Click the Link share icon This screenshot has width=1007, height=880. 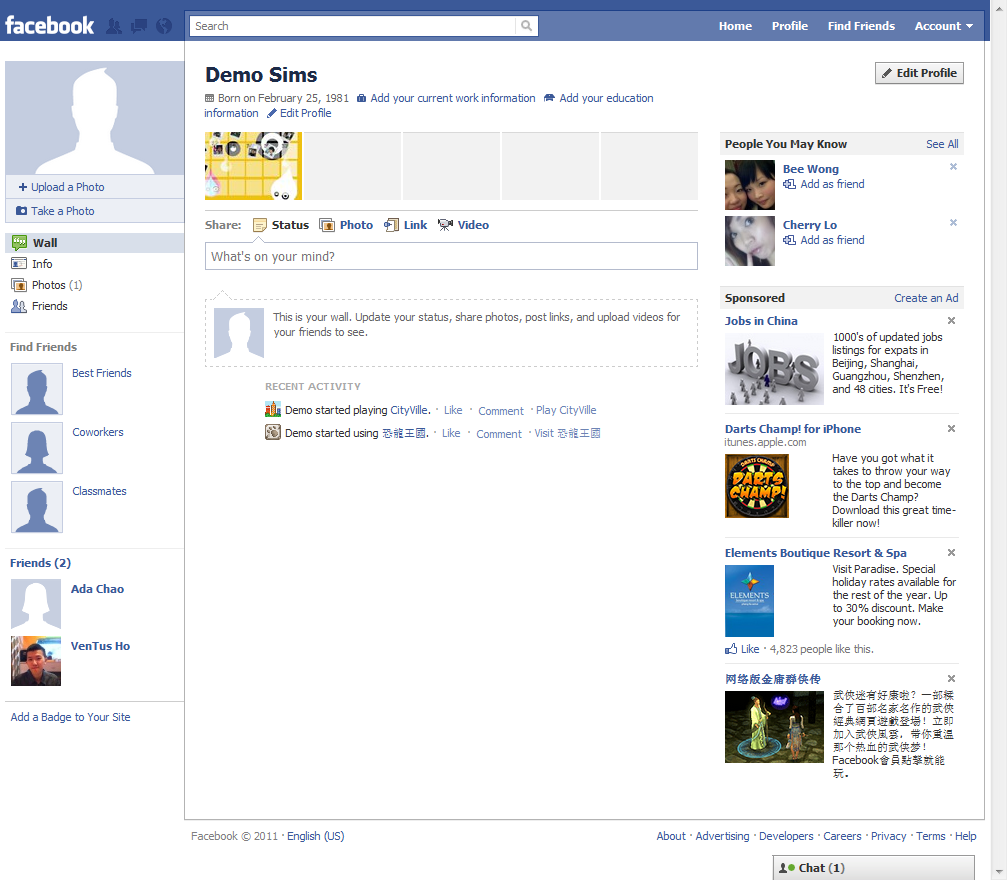click(x=391, y=225)
